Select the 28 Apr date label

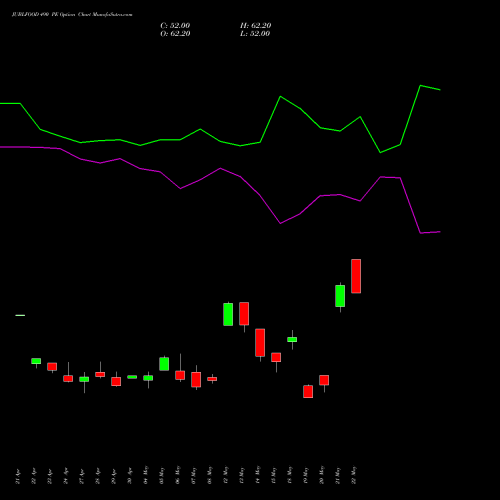pyautogui.click(x=98, y=477)
